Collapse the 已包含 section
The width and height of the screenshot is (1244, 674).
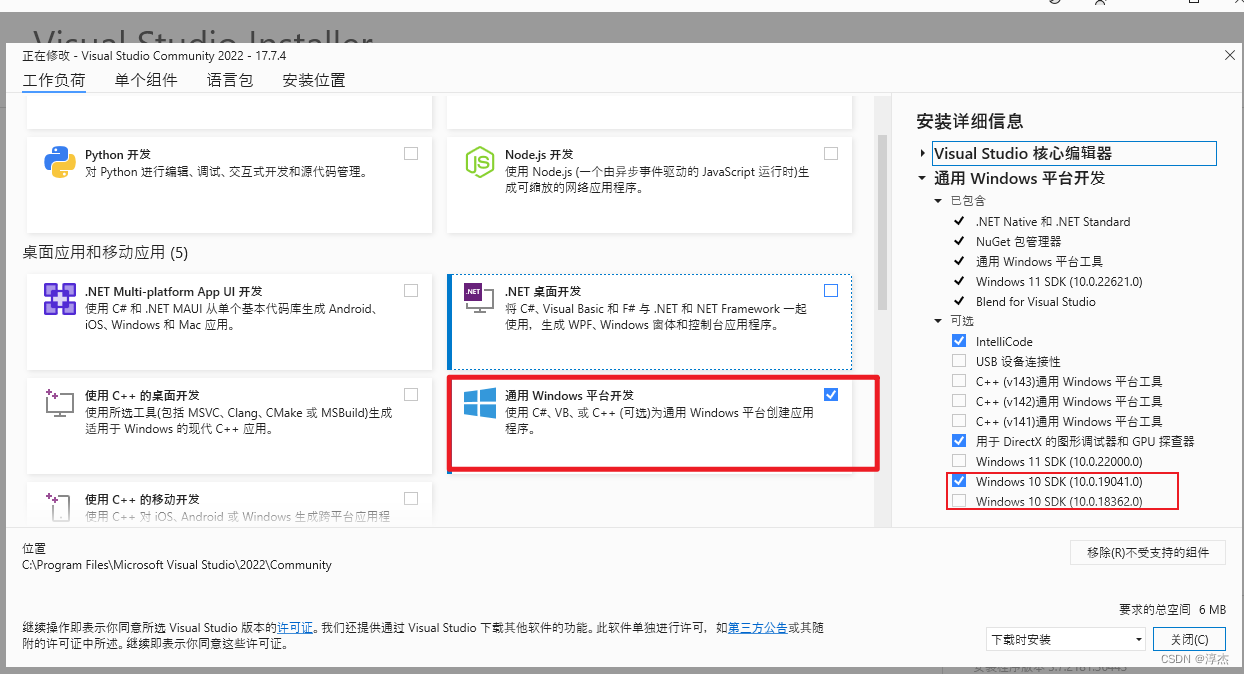(x=938, y=201)
